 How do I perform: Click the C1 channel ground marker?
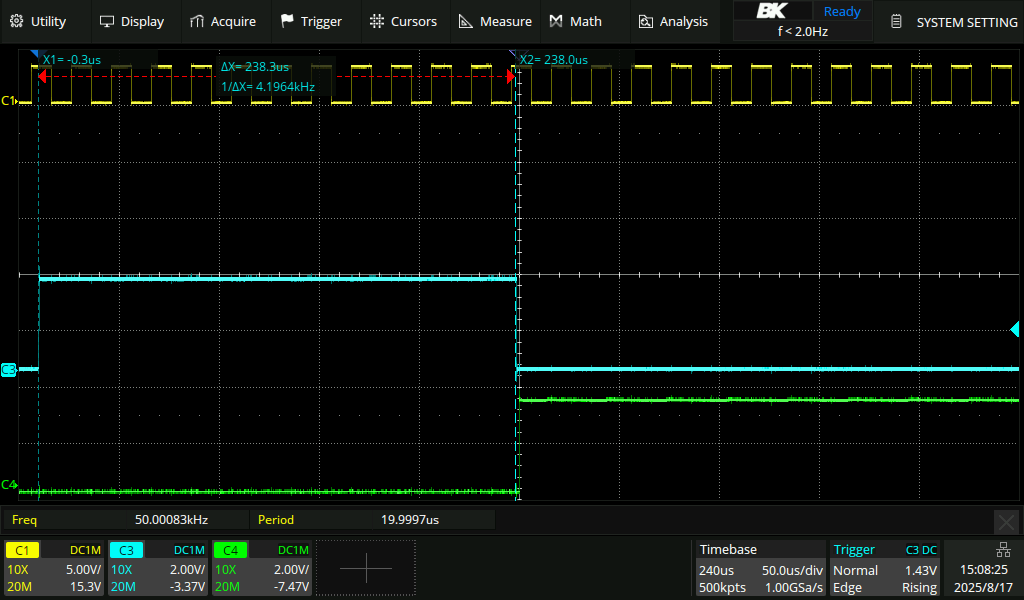8,101
